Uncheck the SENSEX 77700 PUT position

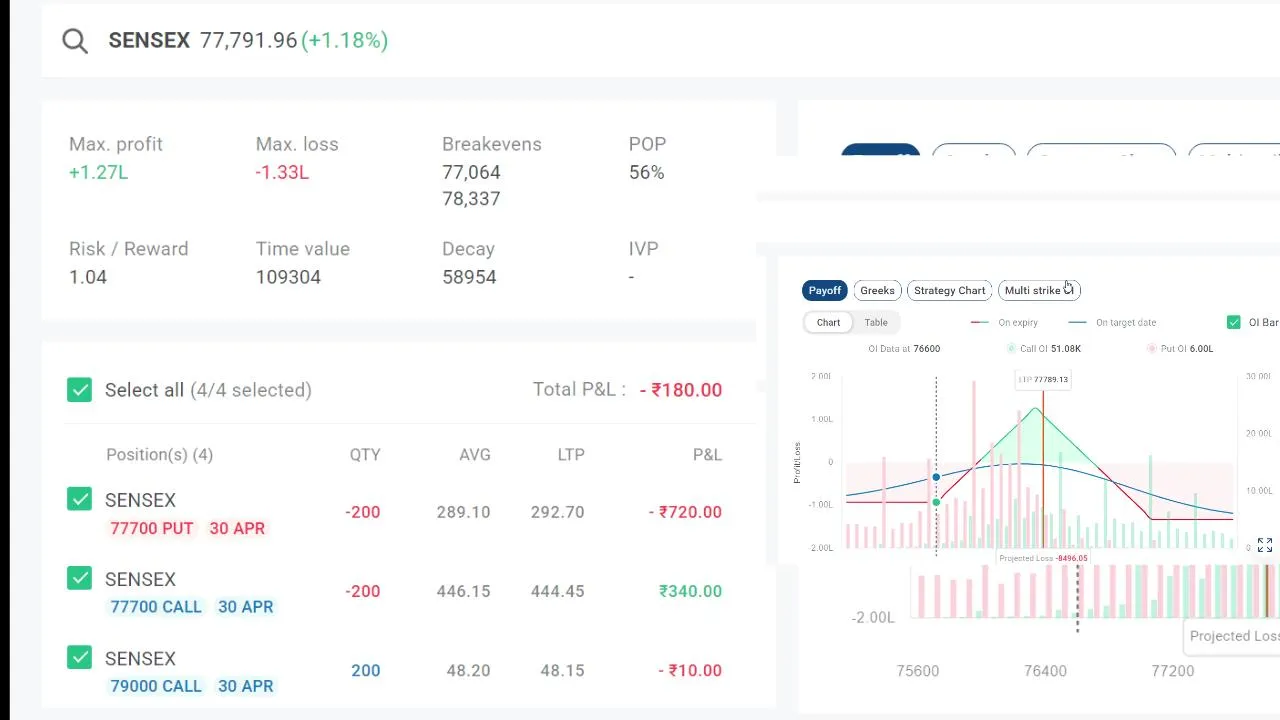[x=79, y=498]
